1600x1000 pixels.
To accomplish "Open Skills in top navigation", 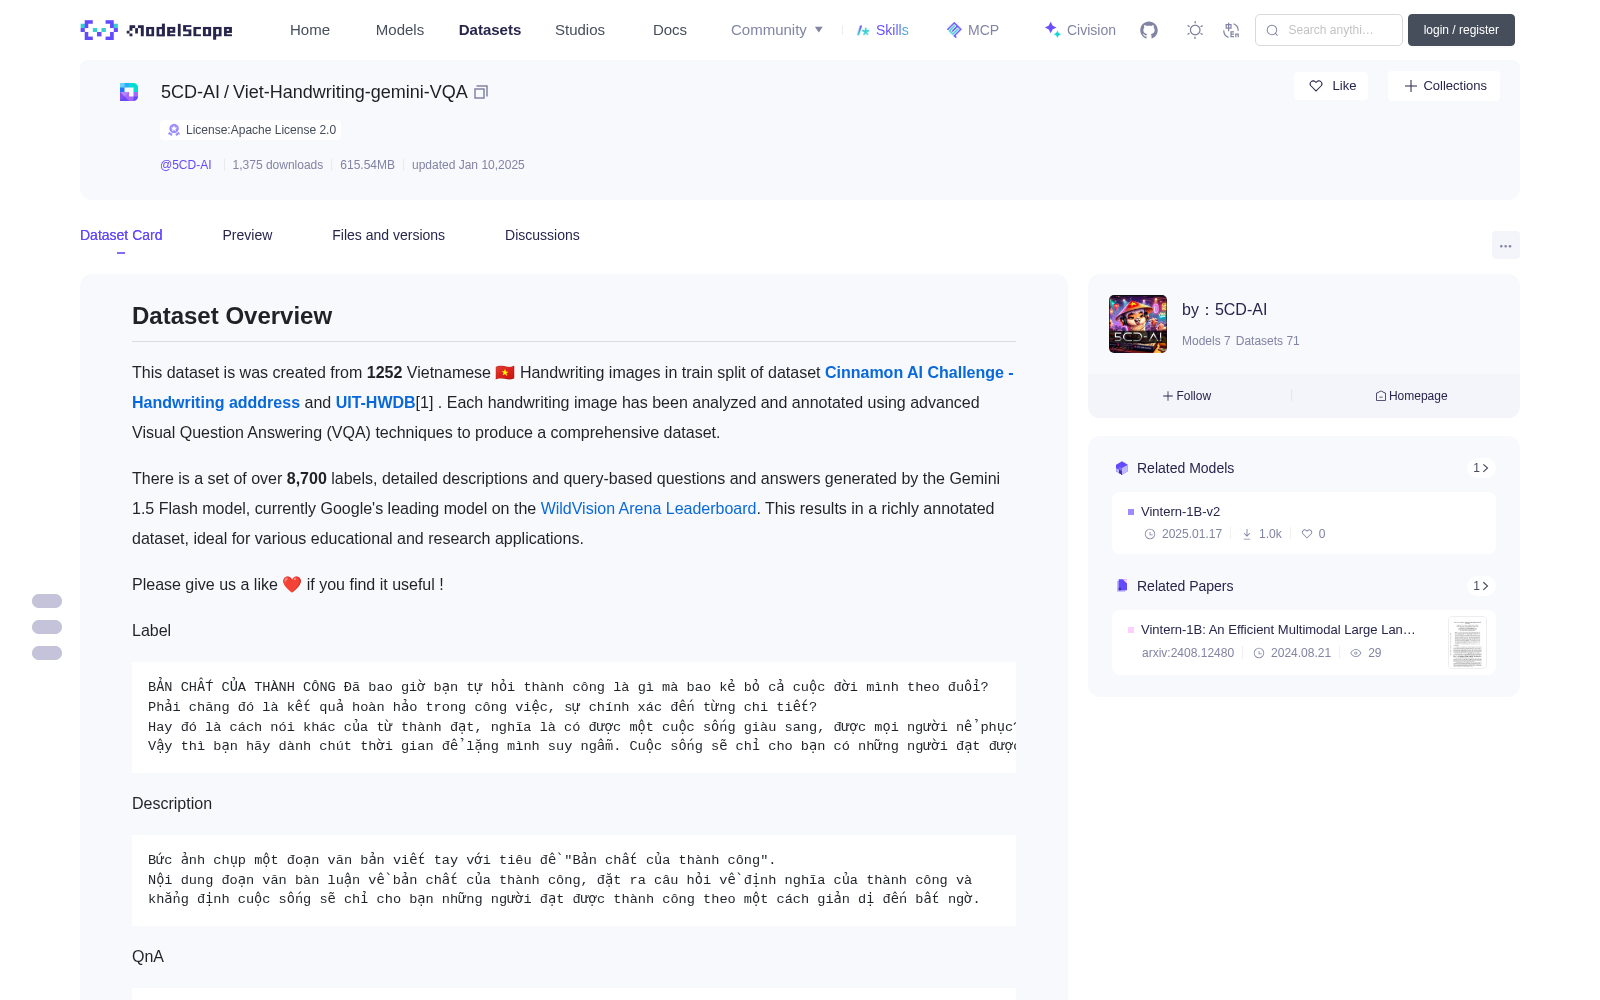I will click(x=883, y=30).
